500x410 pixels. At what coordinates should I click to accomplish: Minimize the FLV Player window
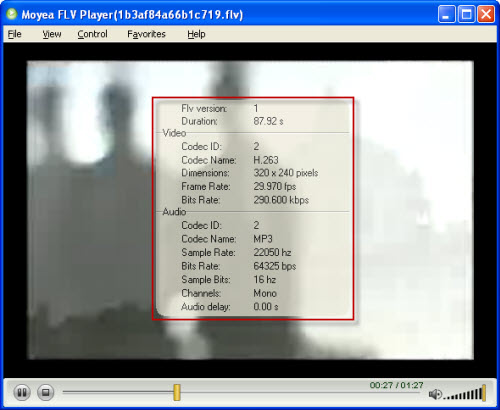click(x=446, y=14)
